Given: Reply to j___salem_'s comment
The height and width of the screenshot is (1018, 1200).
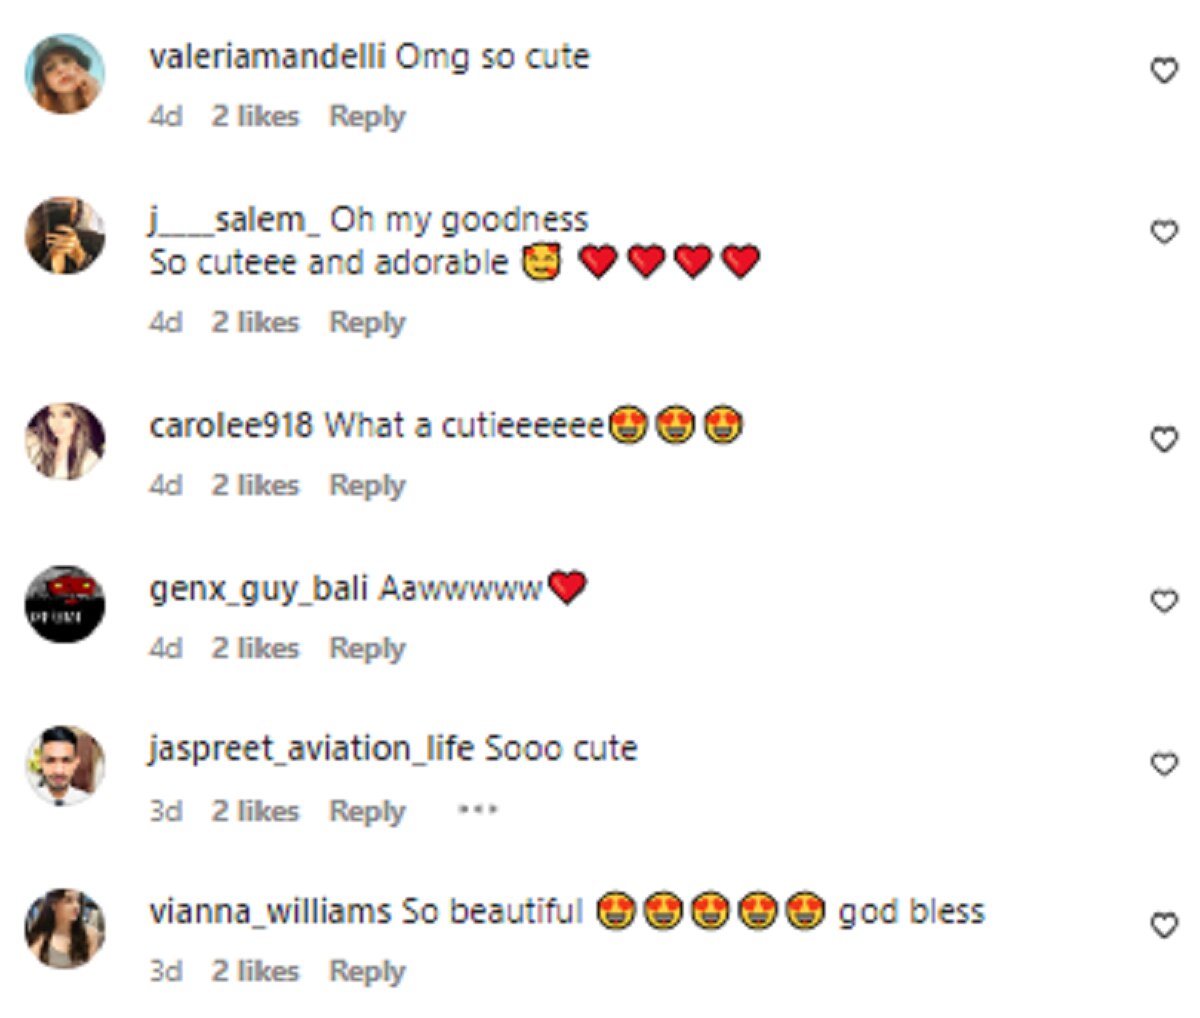Looking at the screenshot, I should (367, 322).
